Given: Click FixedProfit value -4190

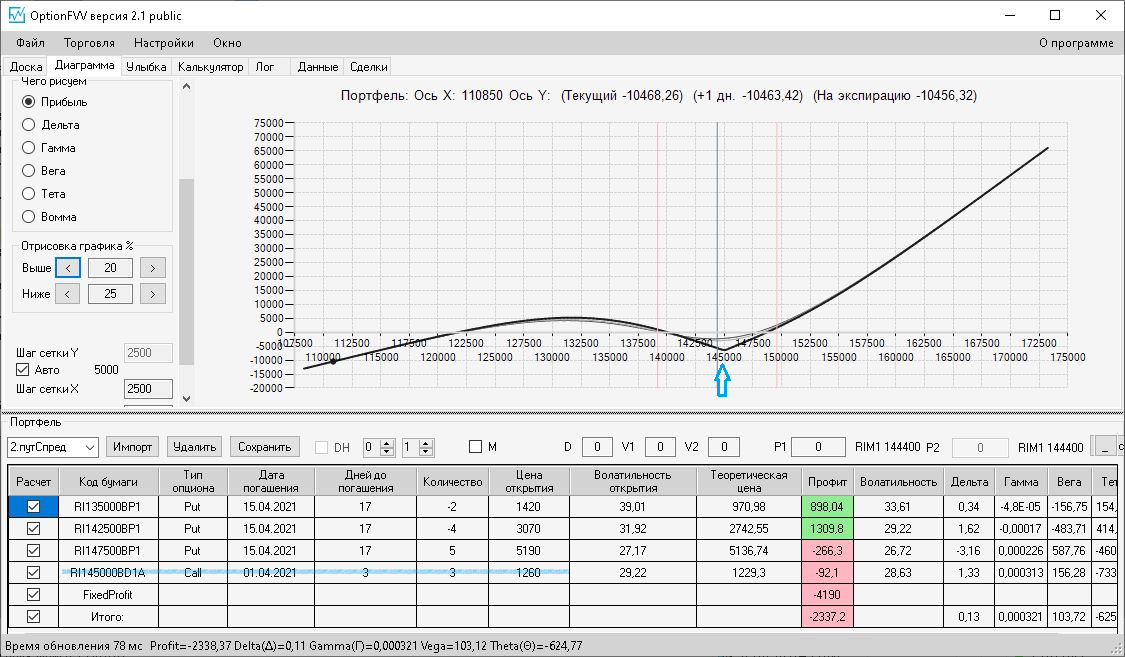Looking at the screenshot, I should pyautogui.click(x=827, y=595).
